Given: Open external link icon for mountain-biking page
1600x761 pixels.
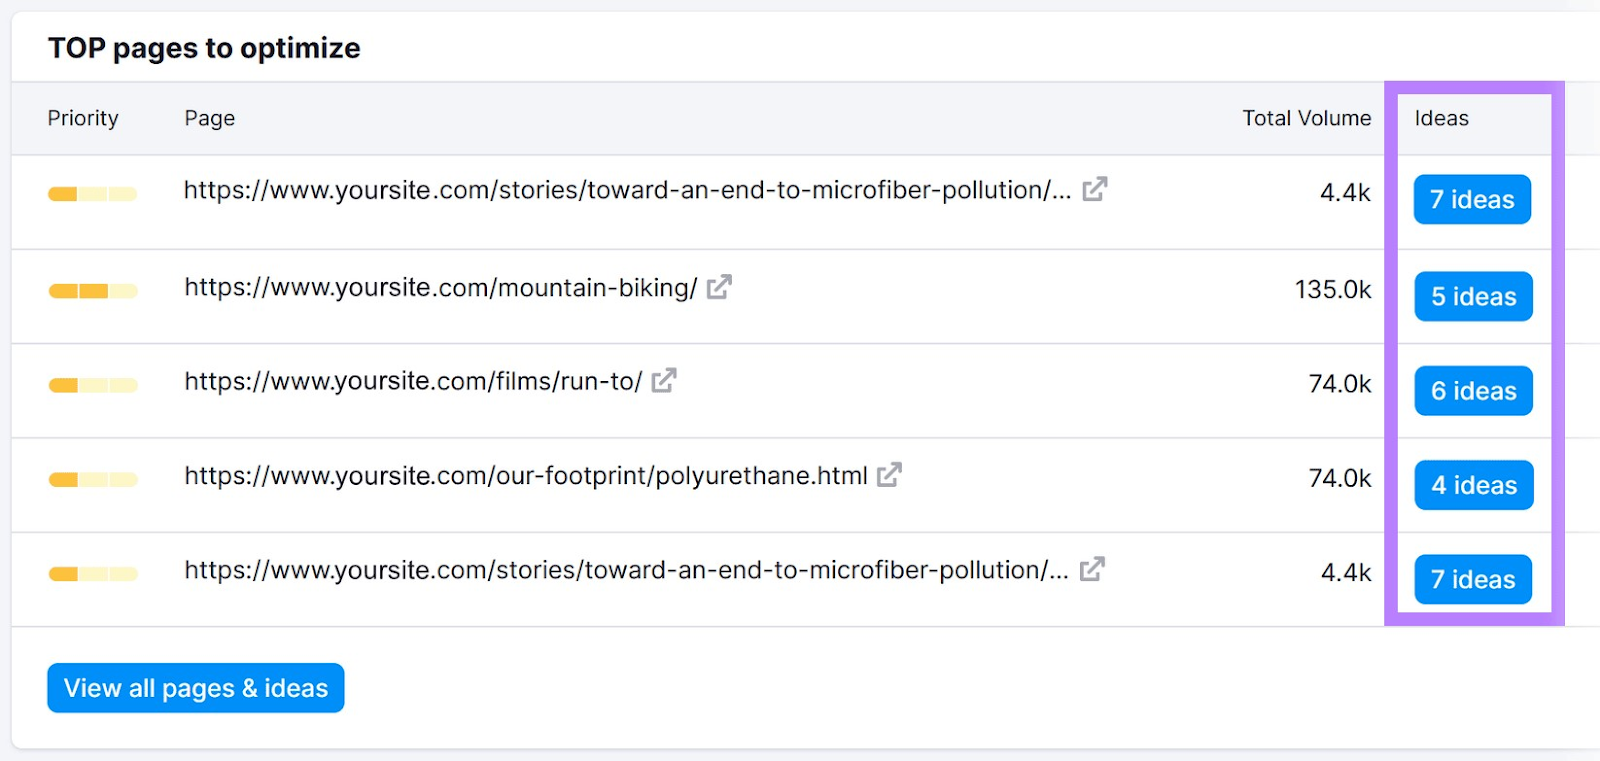Looking at the screenshot, I should [x=719, y=288].
